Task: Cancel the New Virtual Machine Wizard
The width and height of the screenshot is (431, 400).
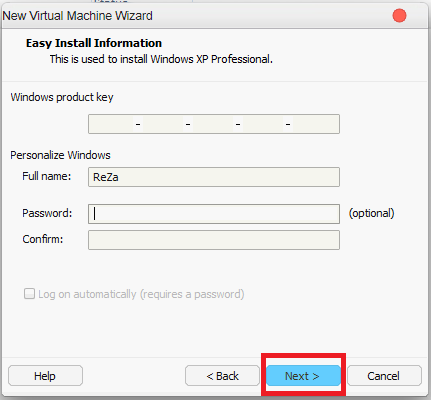Action: click(384, 376)
